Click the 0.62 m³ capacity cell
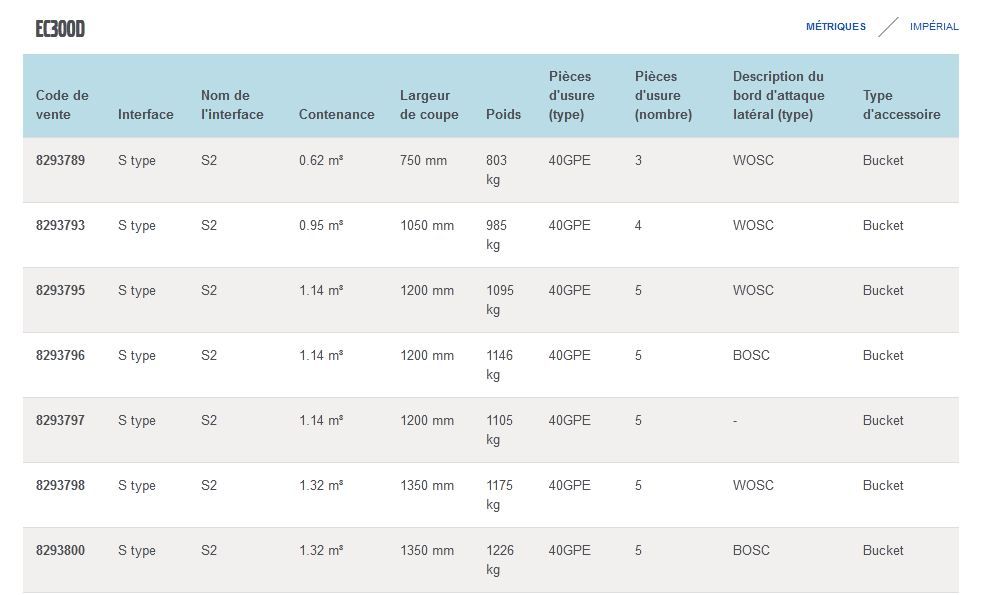This screenshot has width=999, height=595. [321, 161]
